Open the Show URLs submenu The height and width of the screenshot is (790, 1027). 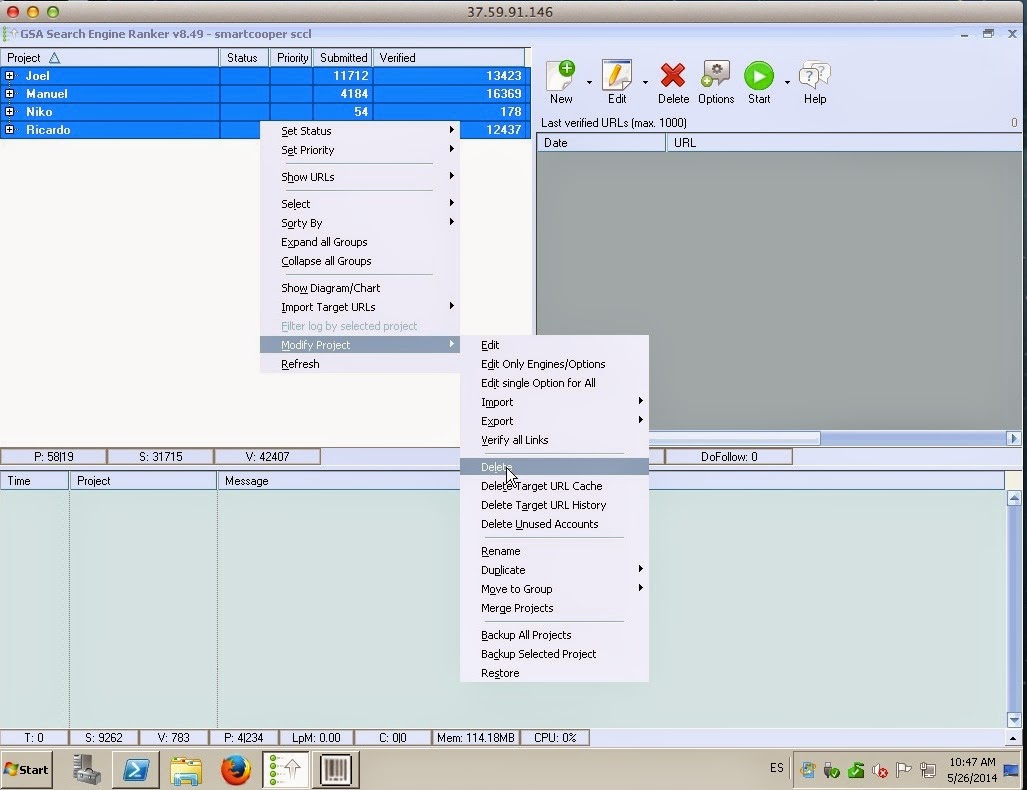coord(360,177)
